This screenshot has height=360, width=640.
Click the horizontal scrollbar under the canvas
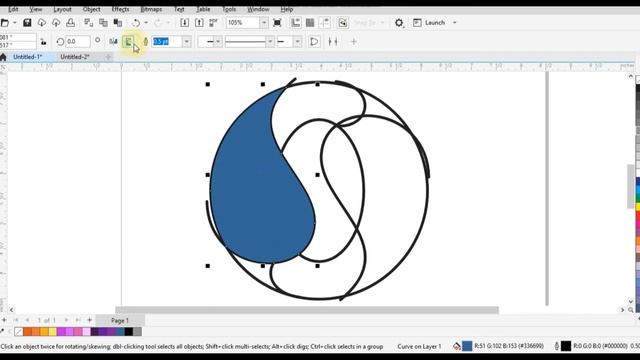(307, 310)
